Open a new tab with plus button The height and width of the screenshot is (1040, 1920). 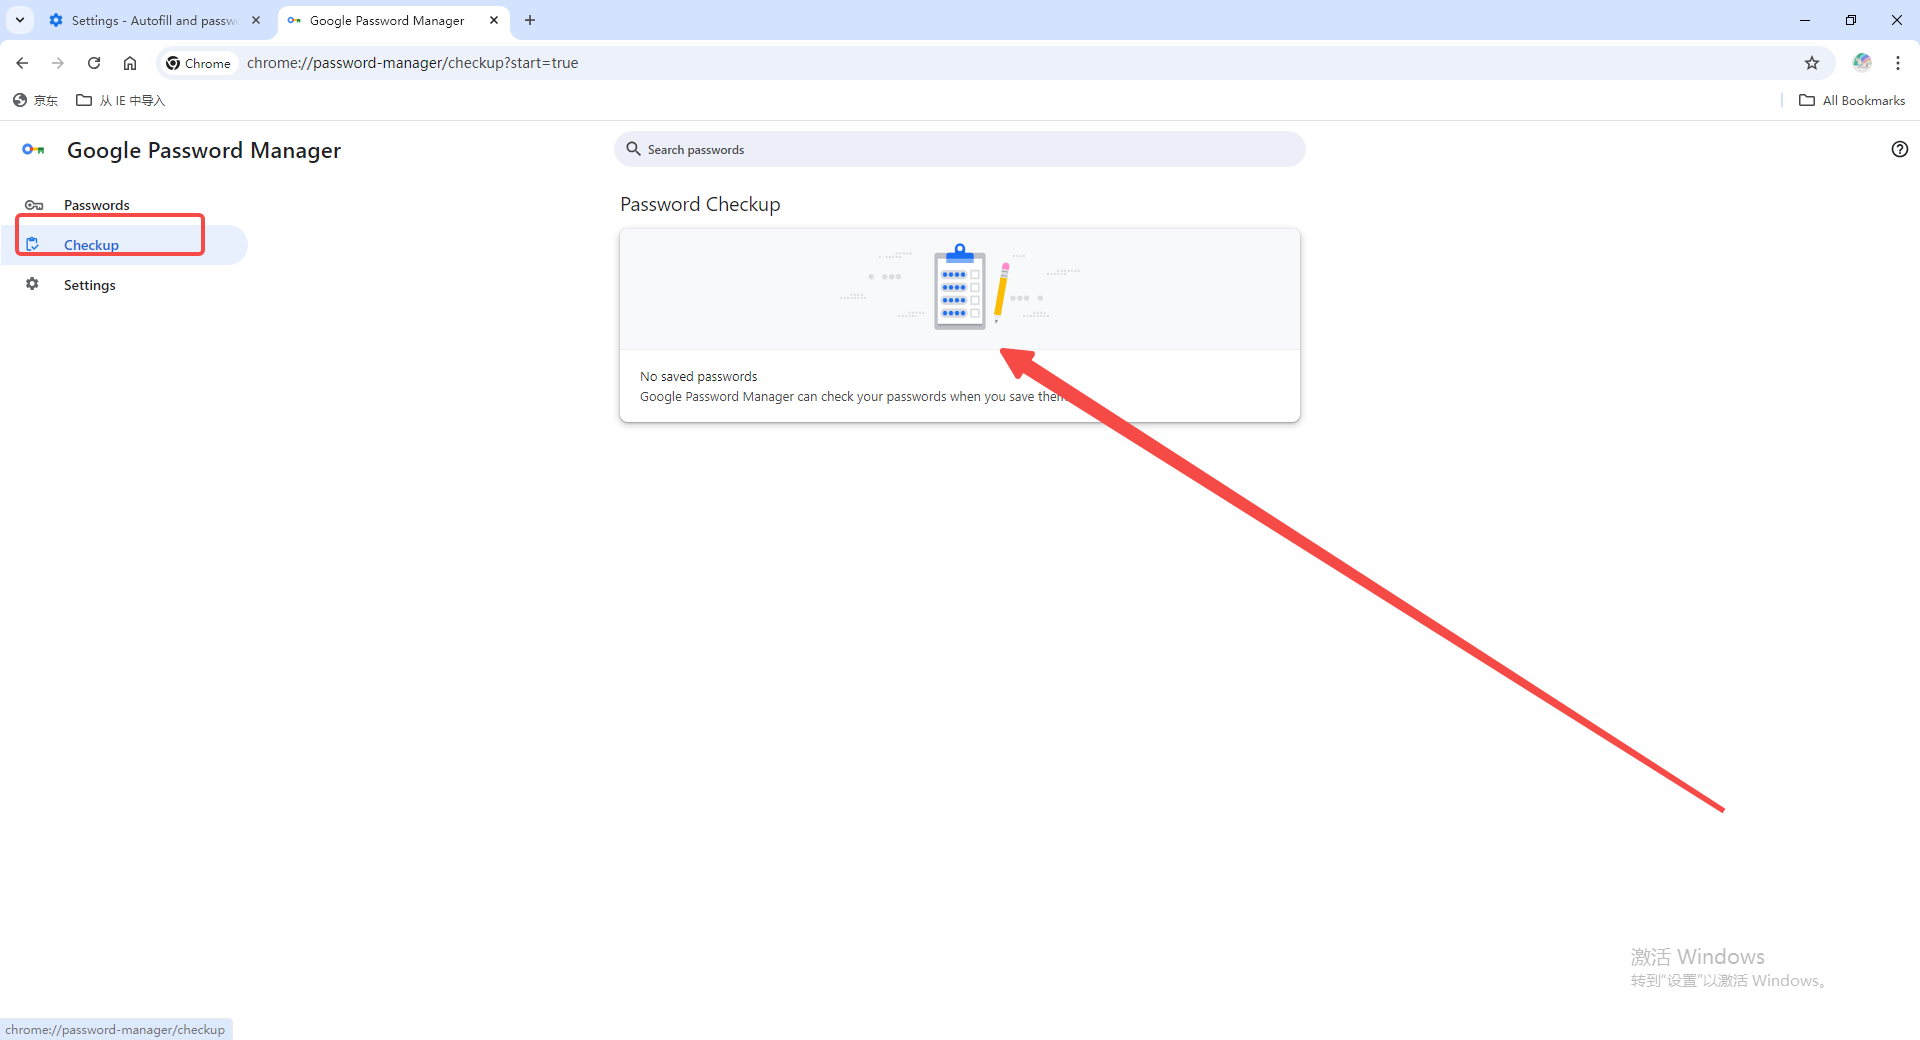(530, 20)
